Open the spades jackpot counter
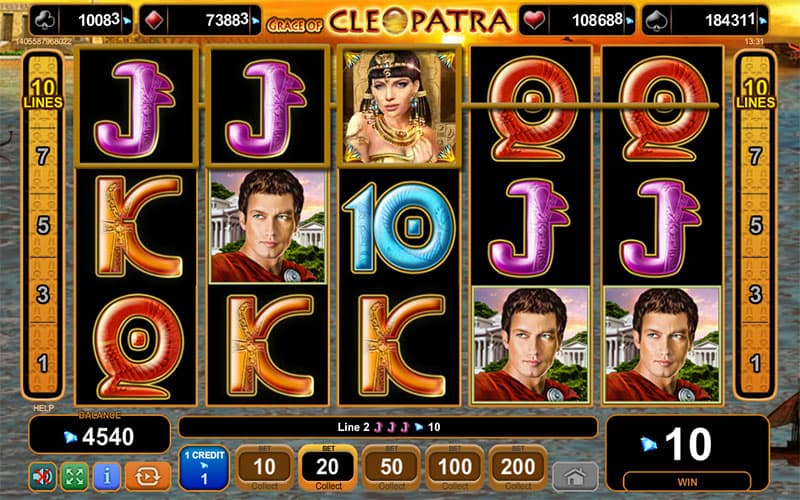This screenshot has height=500, width=800. (x=705, y=20)
